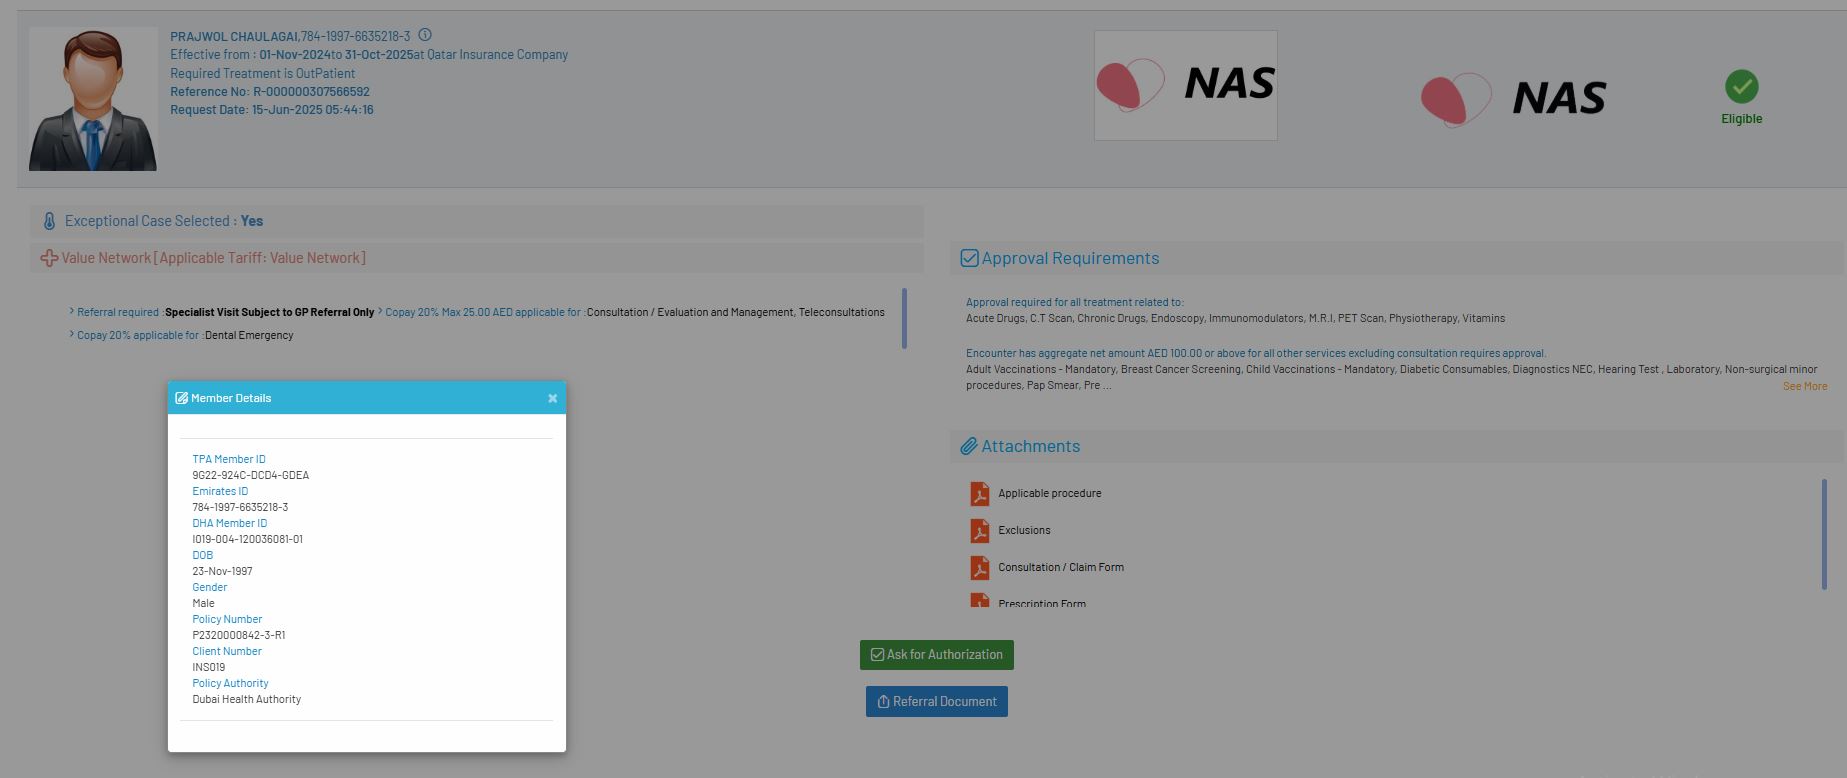Select DOB value 23-Nov-1997

click(222, 571)
